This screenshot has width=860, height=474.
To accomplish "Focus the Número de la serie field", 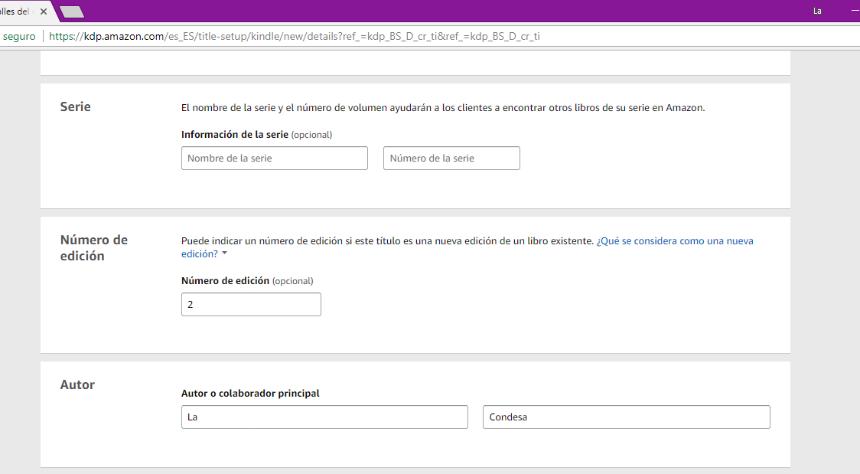I will 451,158.
